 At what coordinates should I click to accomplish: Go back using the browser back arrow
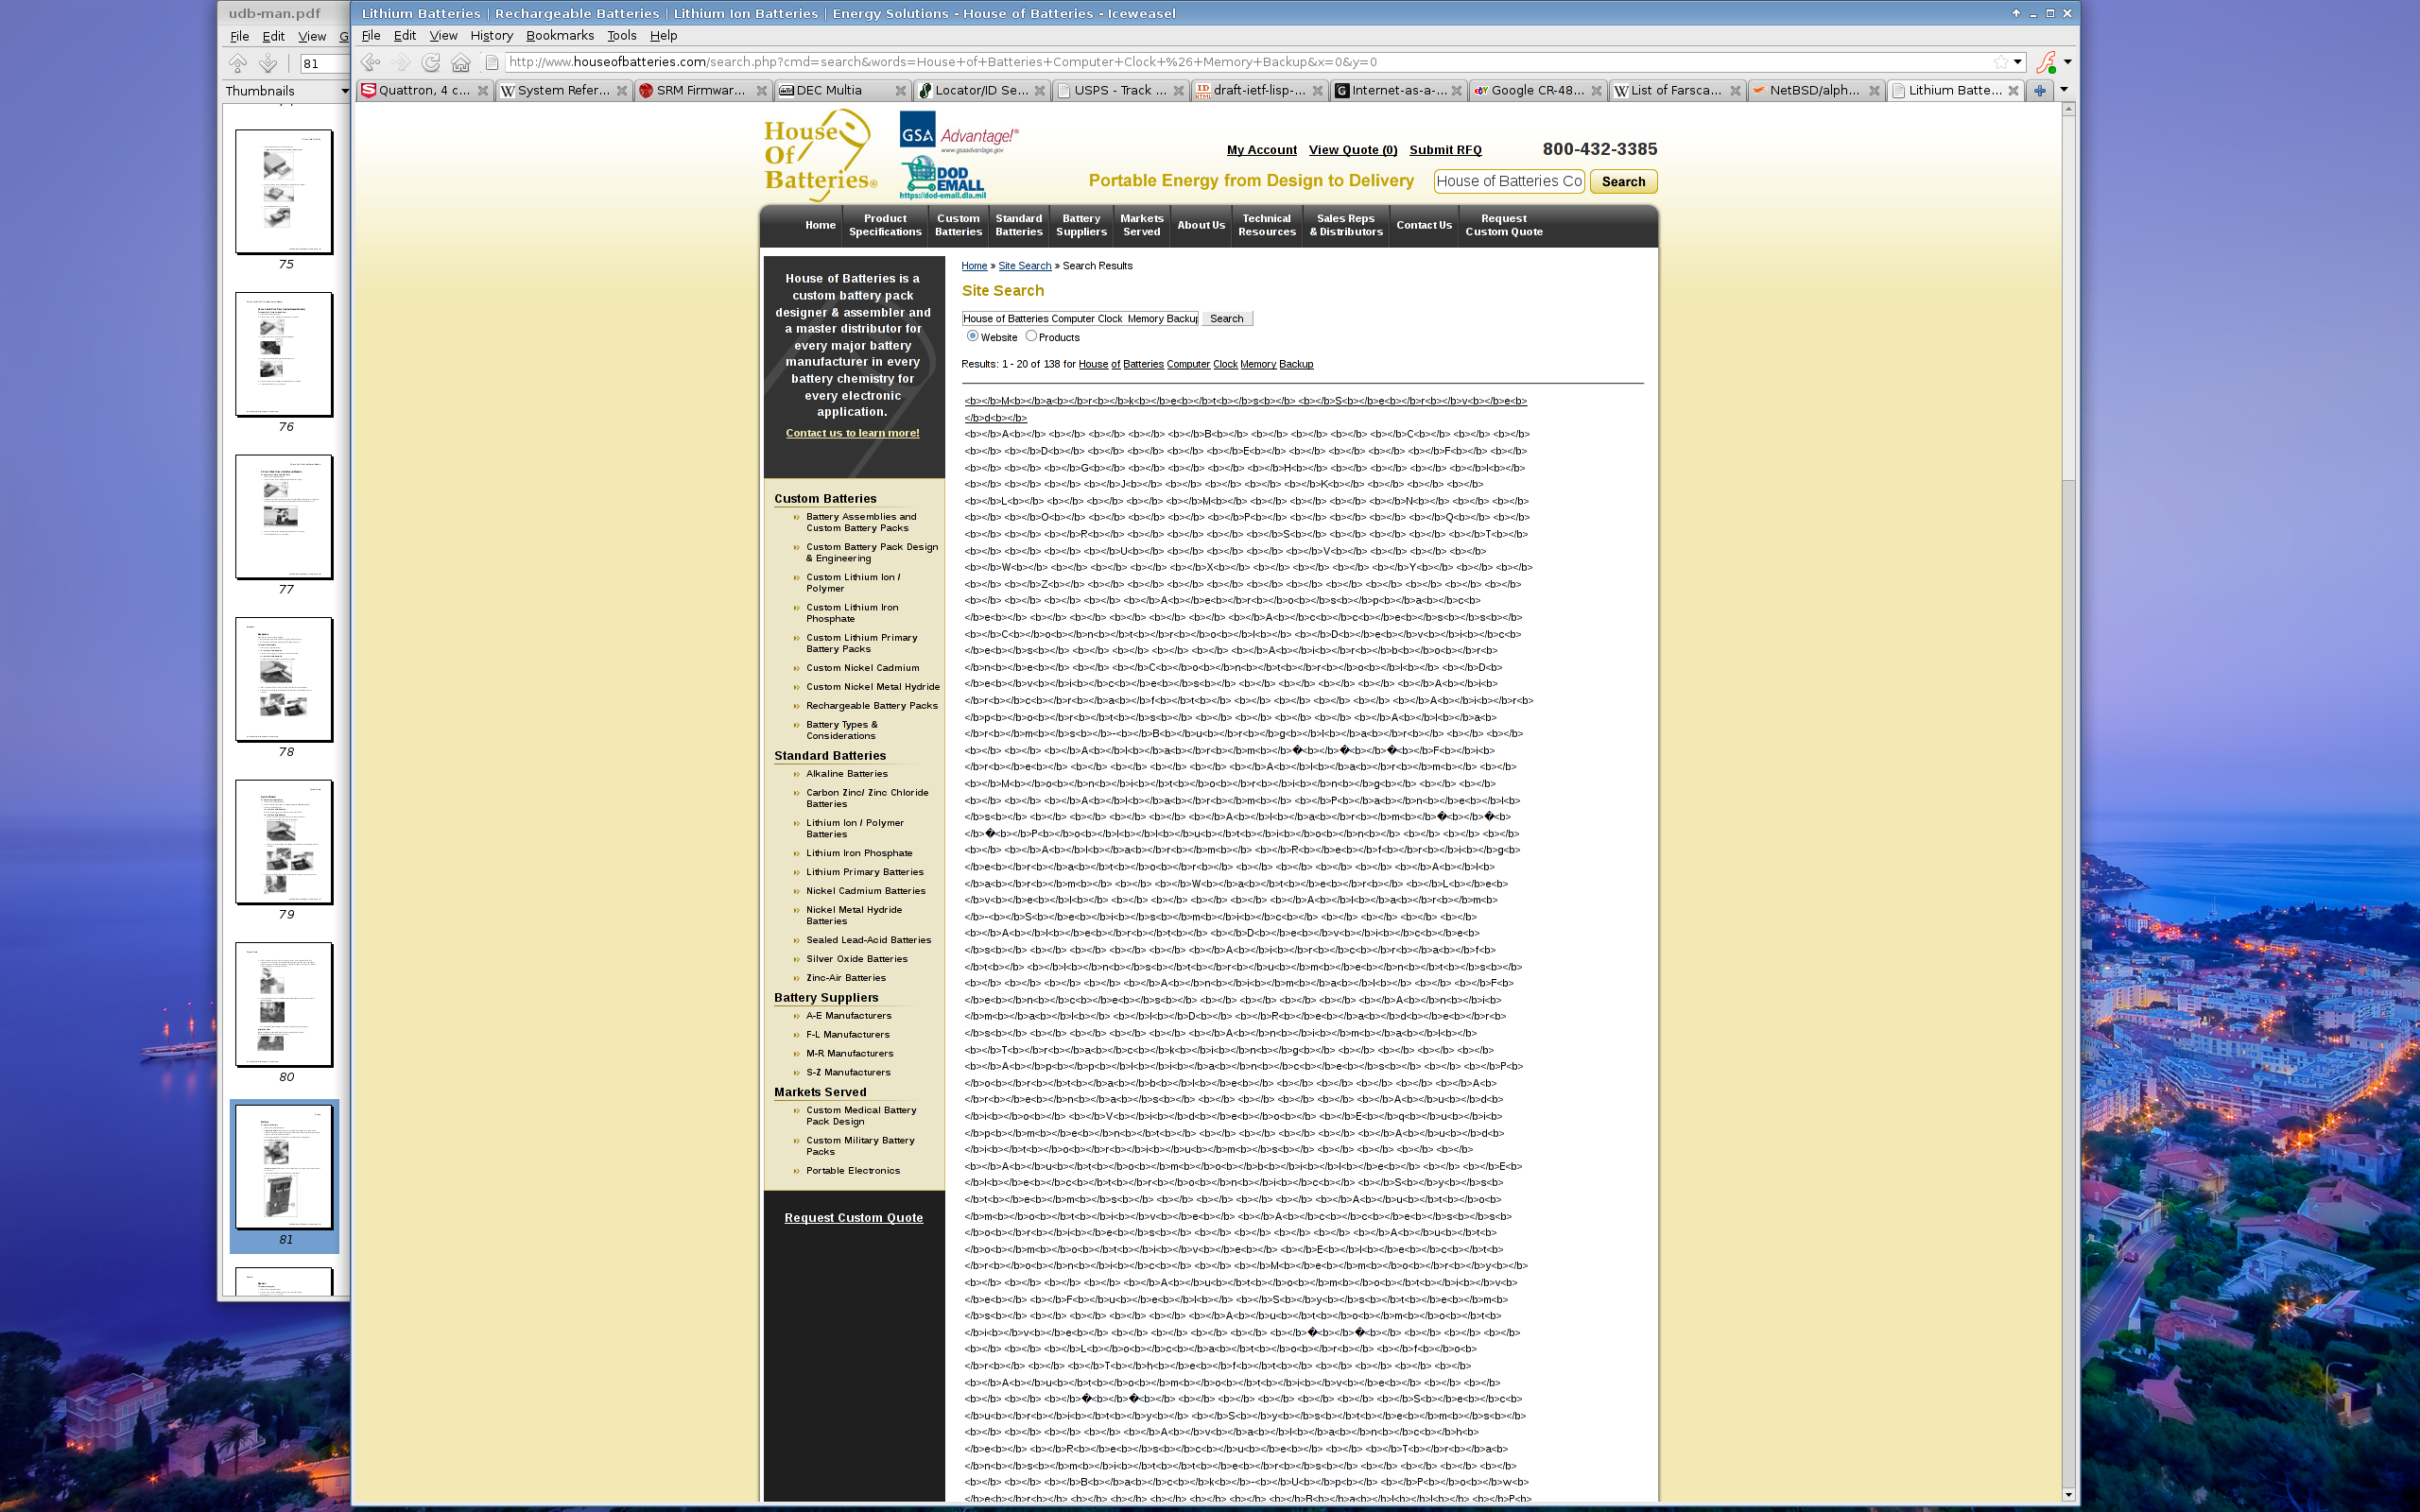tap(371, 62)
